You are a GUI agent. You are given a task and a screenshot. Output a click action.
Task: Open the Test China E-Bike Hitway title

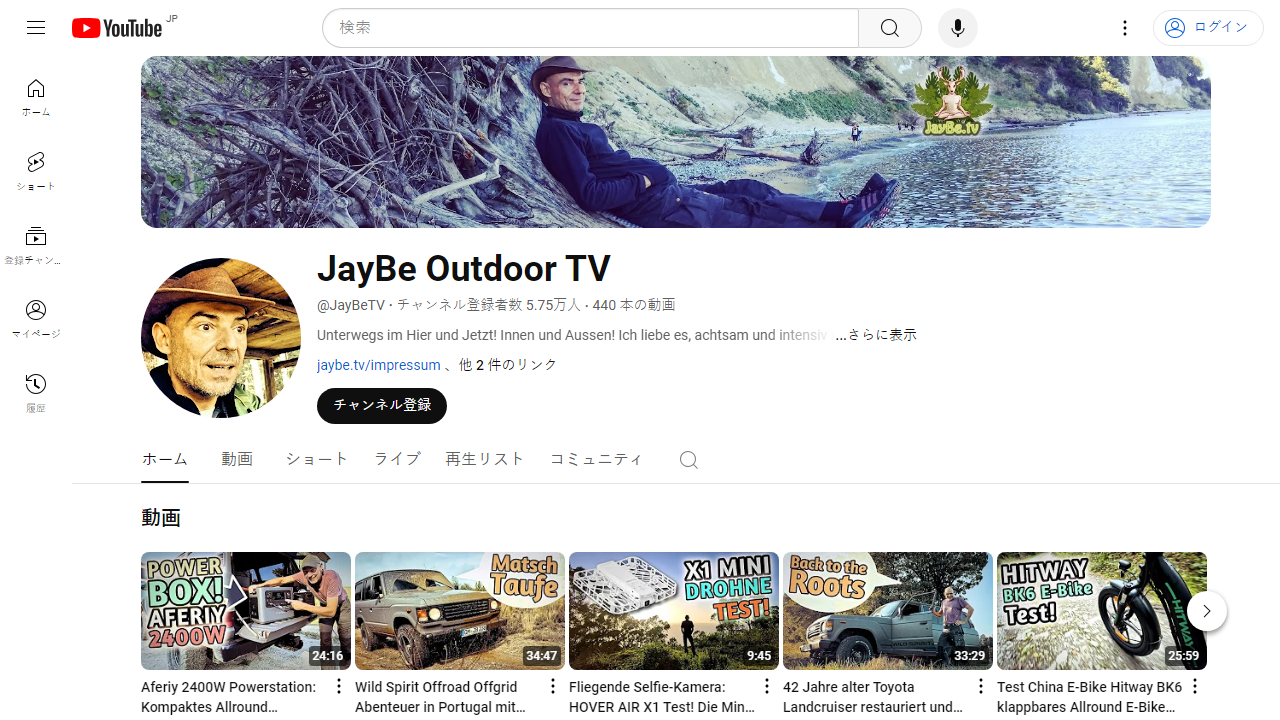[1088, 697]
